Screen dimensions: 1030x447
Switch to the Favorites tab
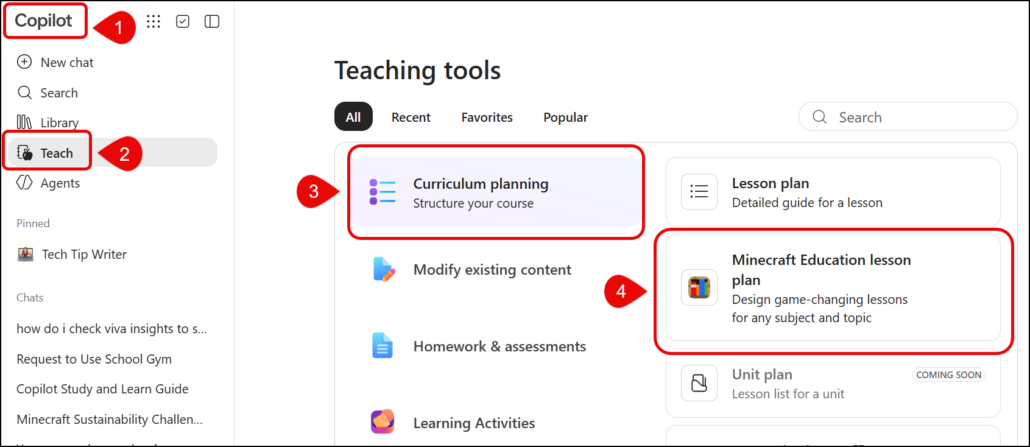point(487,117)
